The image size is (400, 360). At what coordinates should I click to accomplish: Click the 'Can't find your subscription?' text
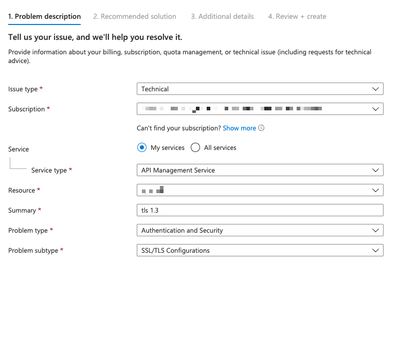pos(179,128)
